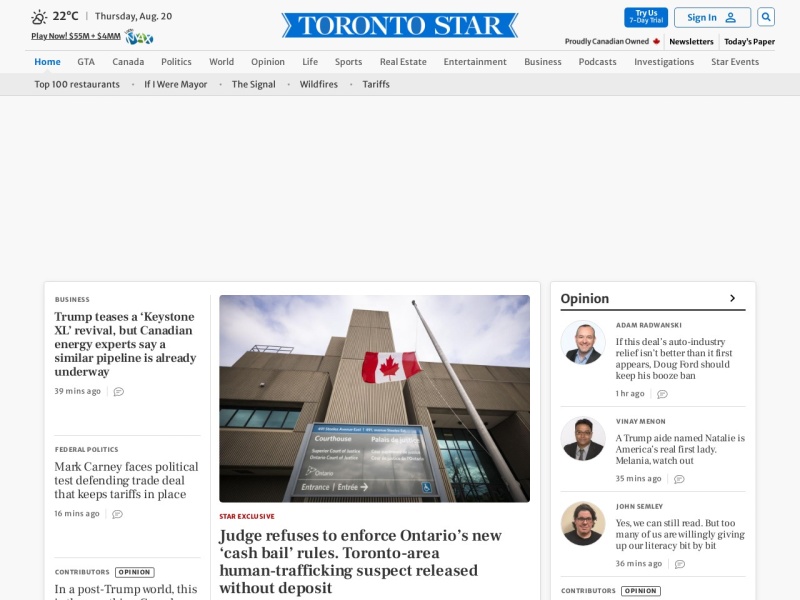Open comments on John Semley column
This screenshot has width=800, height=600.
point(680,564)
